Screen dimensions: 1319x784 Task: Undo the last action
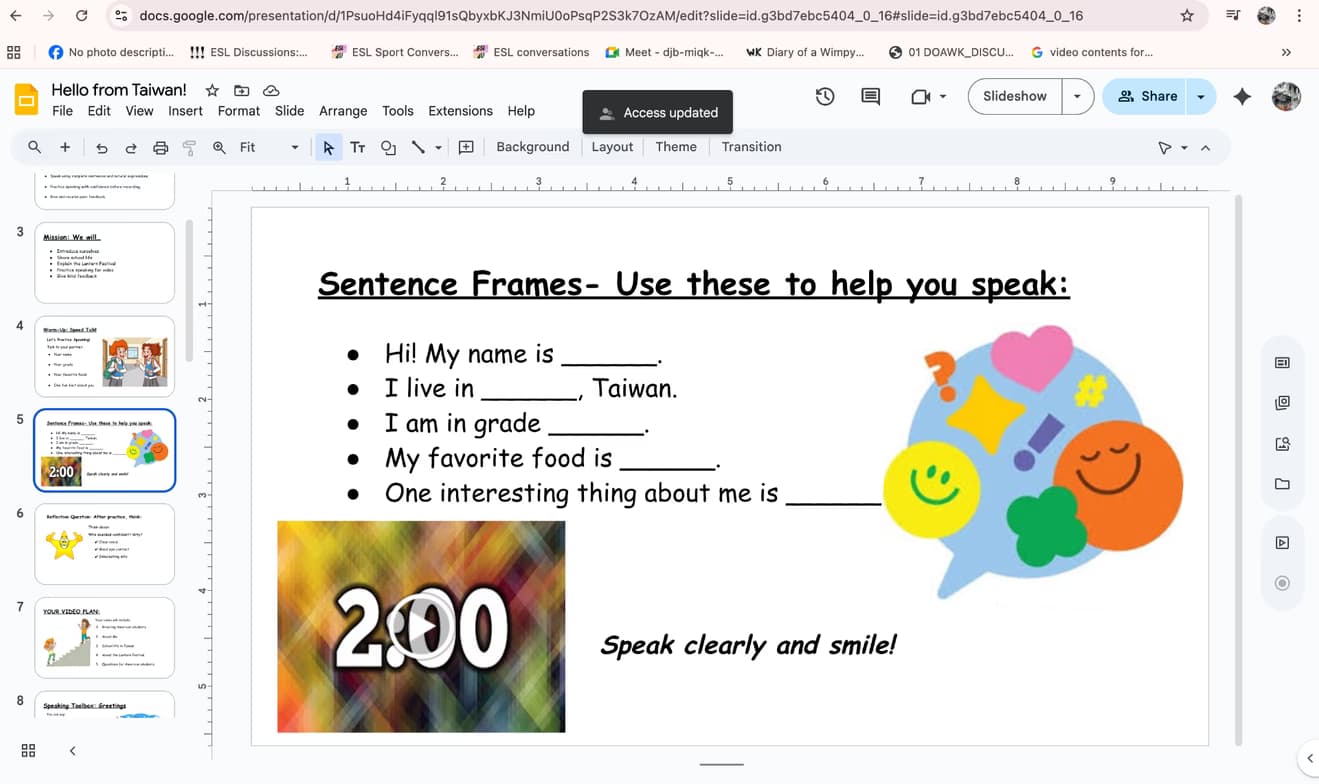[x=101, y=146]
